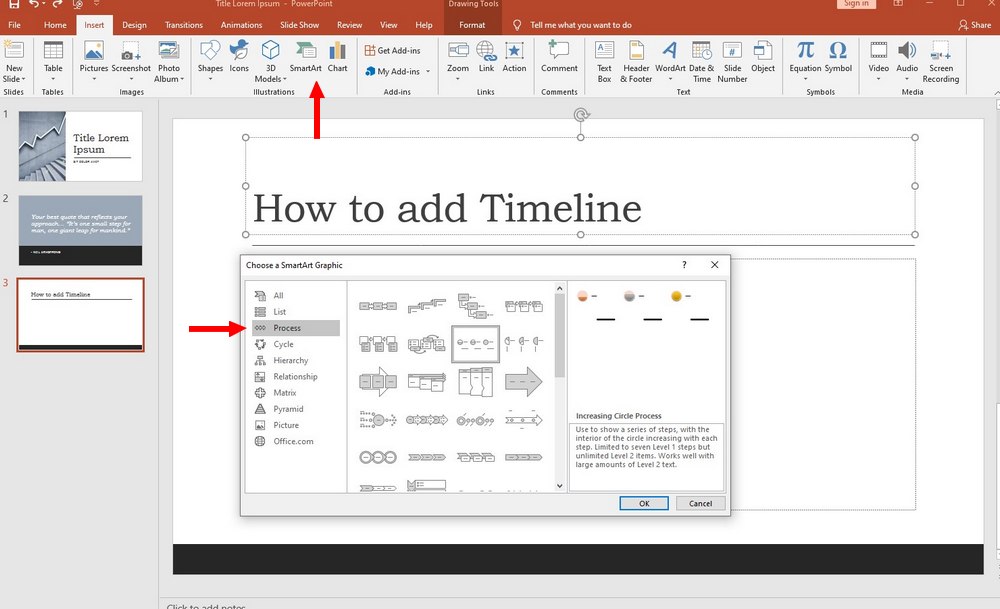Click the SmartArt icon in the ribbon

[304, 57]
